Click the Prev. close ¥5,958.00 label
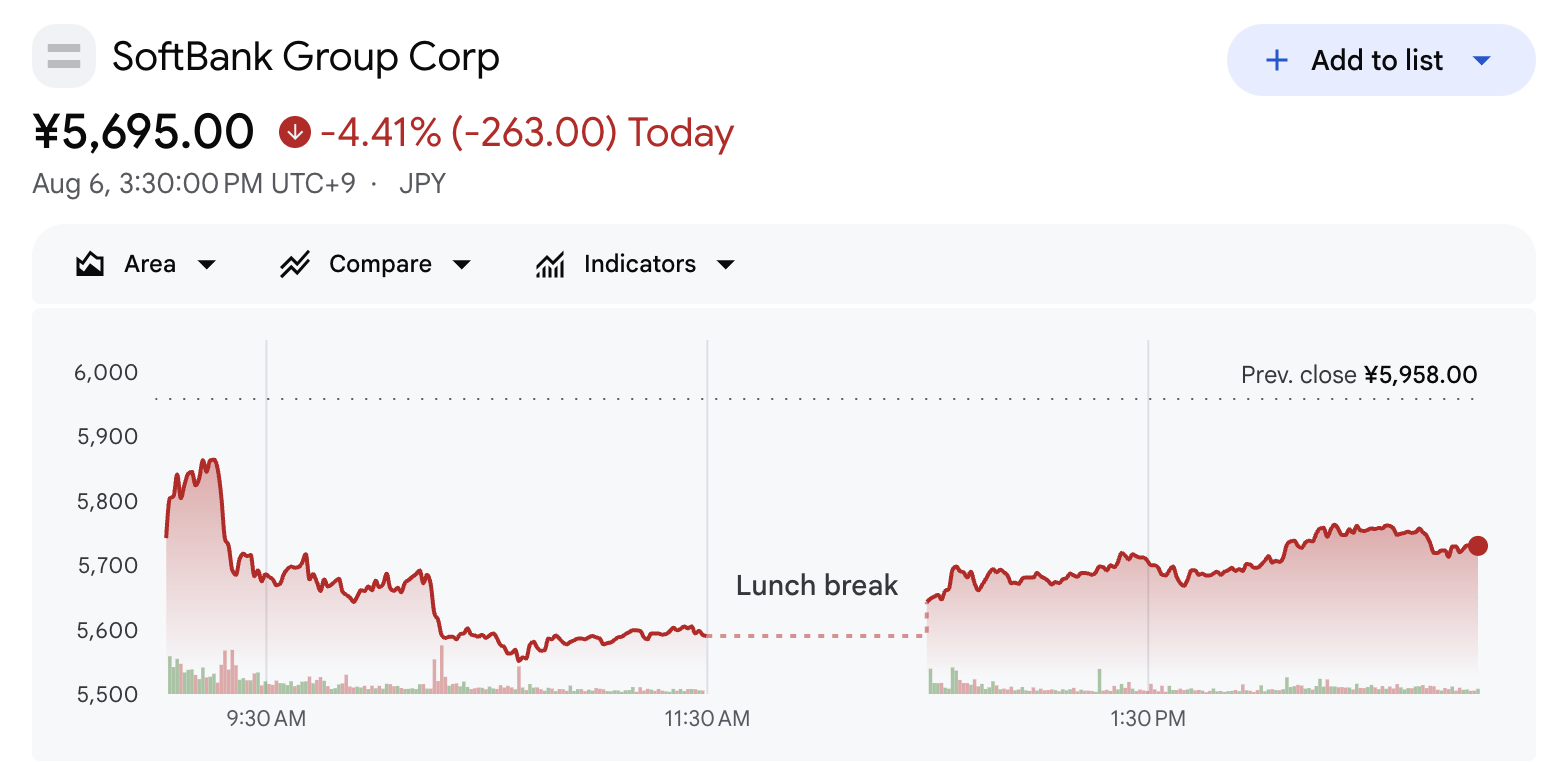Image resolution: width=1547 pixels, height=762 pixels. click(1359, 375)
